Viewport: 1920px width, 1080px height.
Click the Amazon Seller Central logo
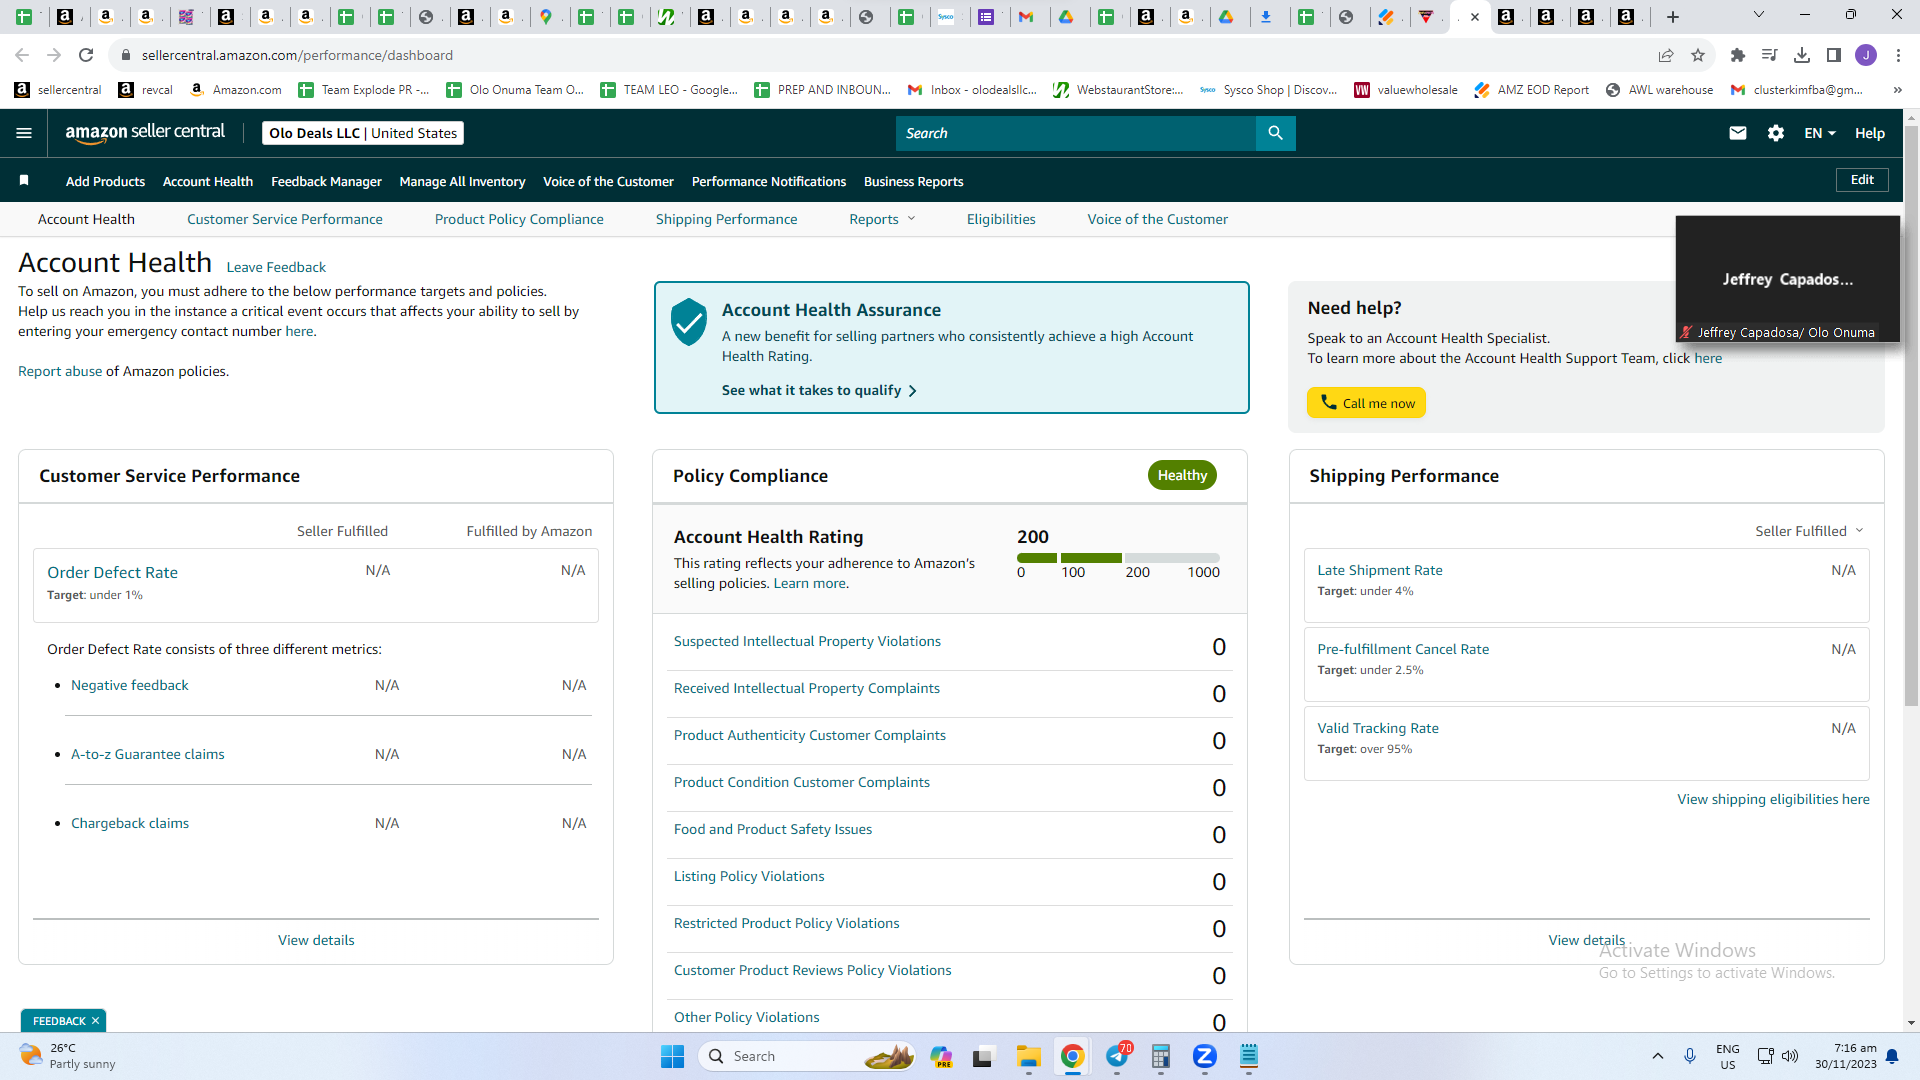[145, 133]
